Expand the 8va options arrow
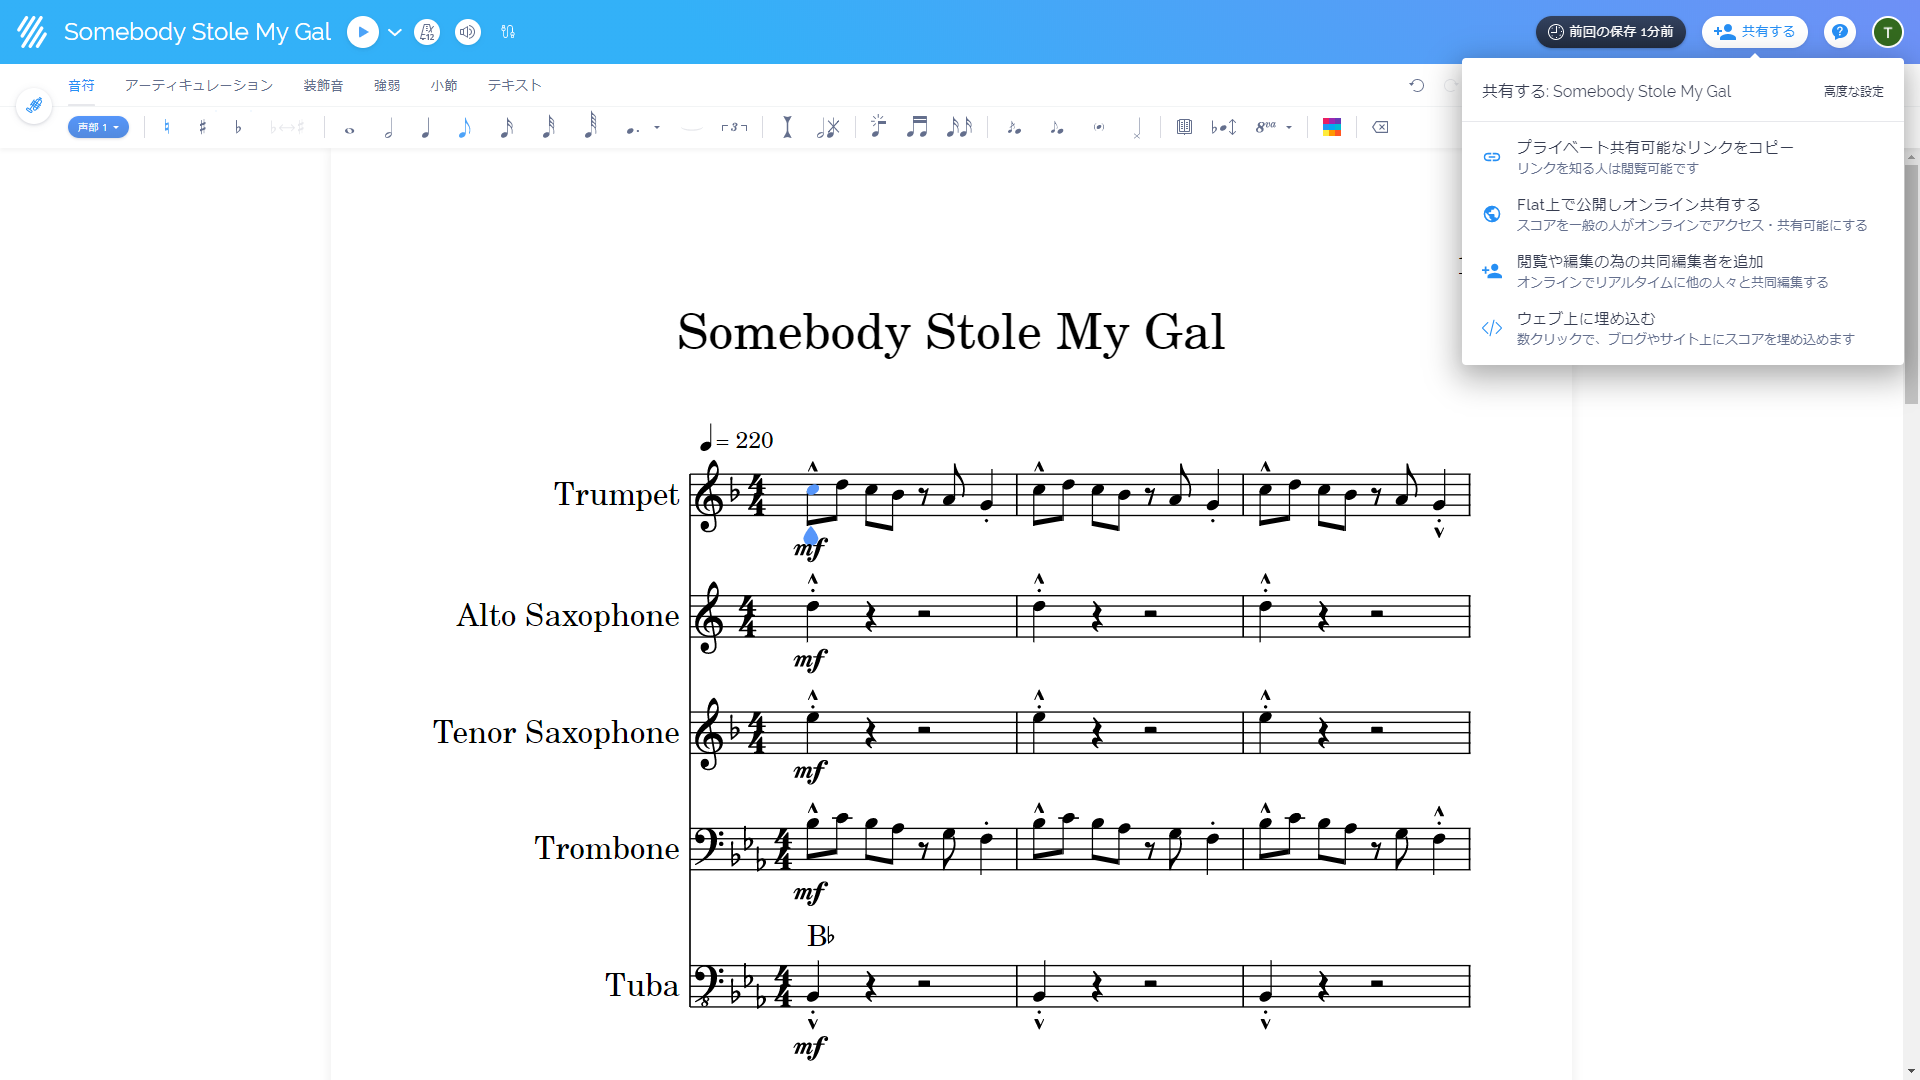Screen dimensions: 1920x1080 1289,127
